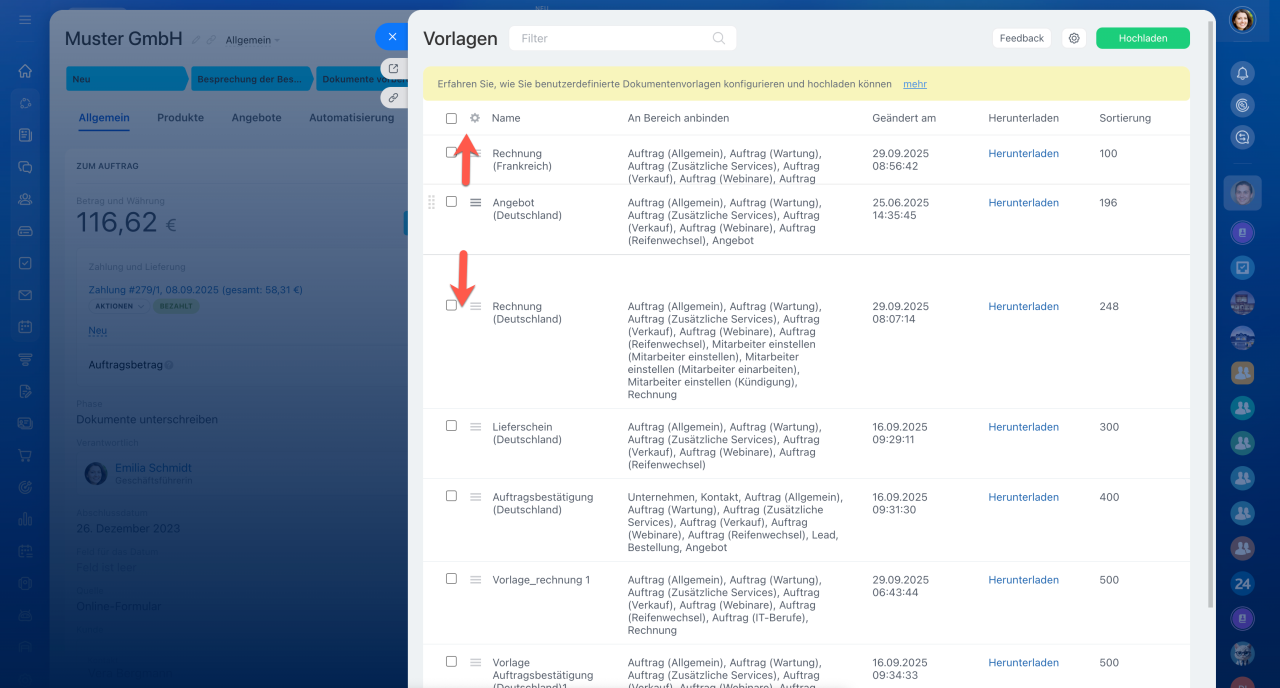Sort by the Sortierung column header
1280x688 pixels.
[1125, 118]
